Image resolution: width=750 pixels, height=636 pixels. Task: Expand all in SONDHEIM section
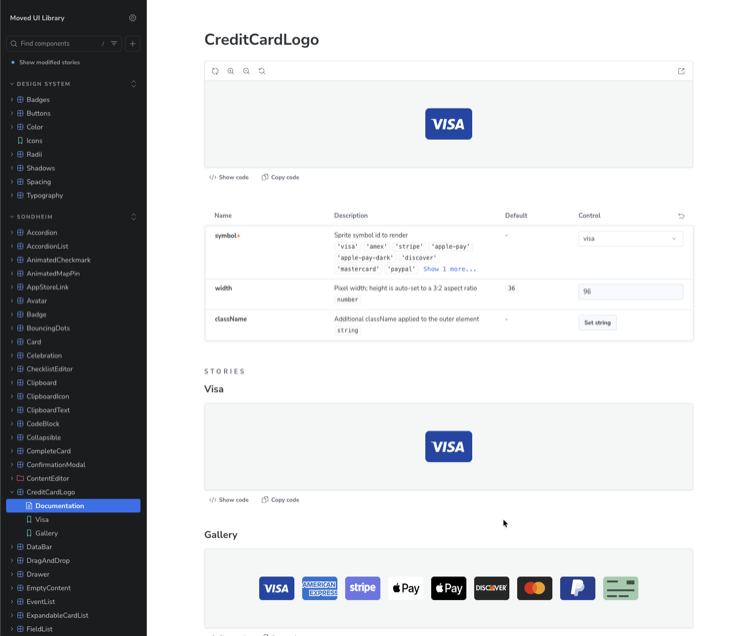133,217
